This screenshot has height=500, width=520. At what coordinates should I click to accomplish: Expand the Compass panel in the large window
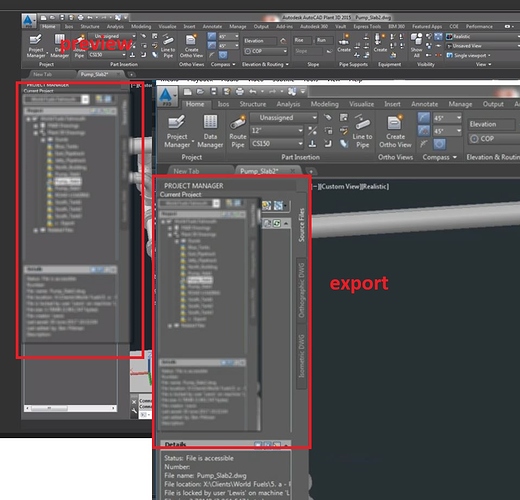[440, 157]
